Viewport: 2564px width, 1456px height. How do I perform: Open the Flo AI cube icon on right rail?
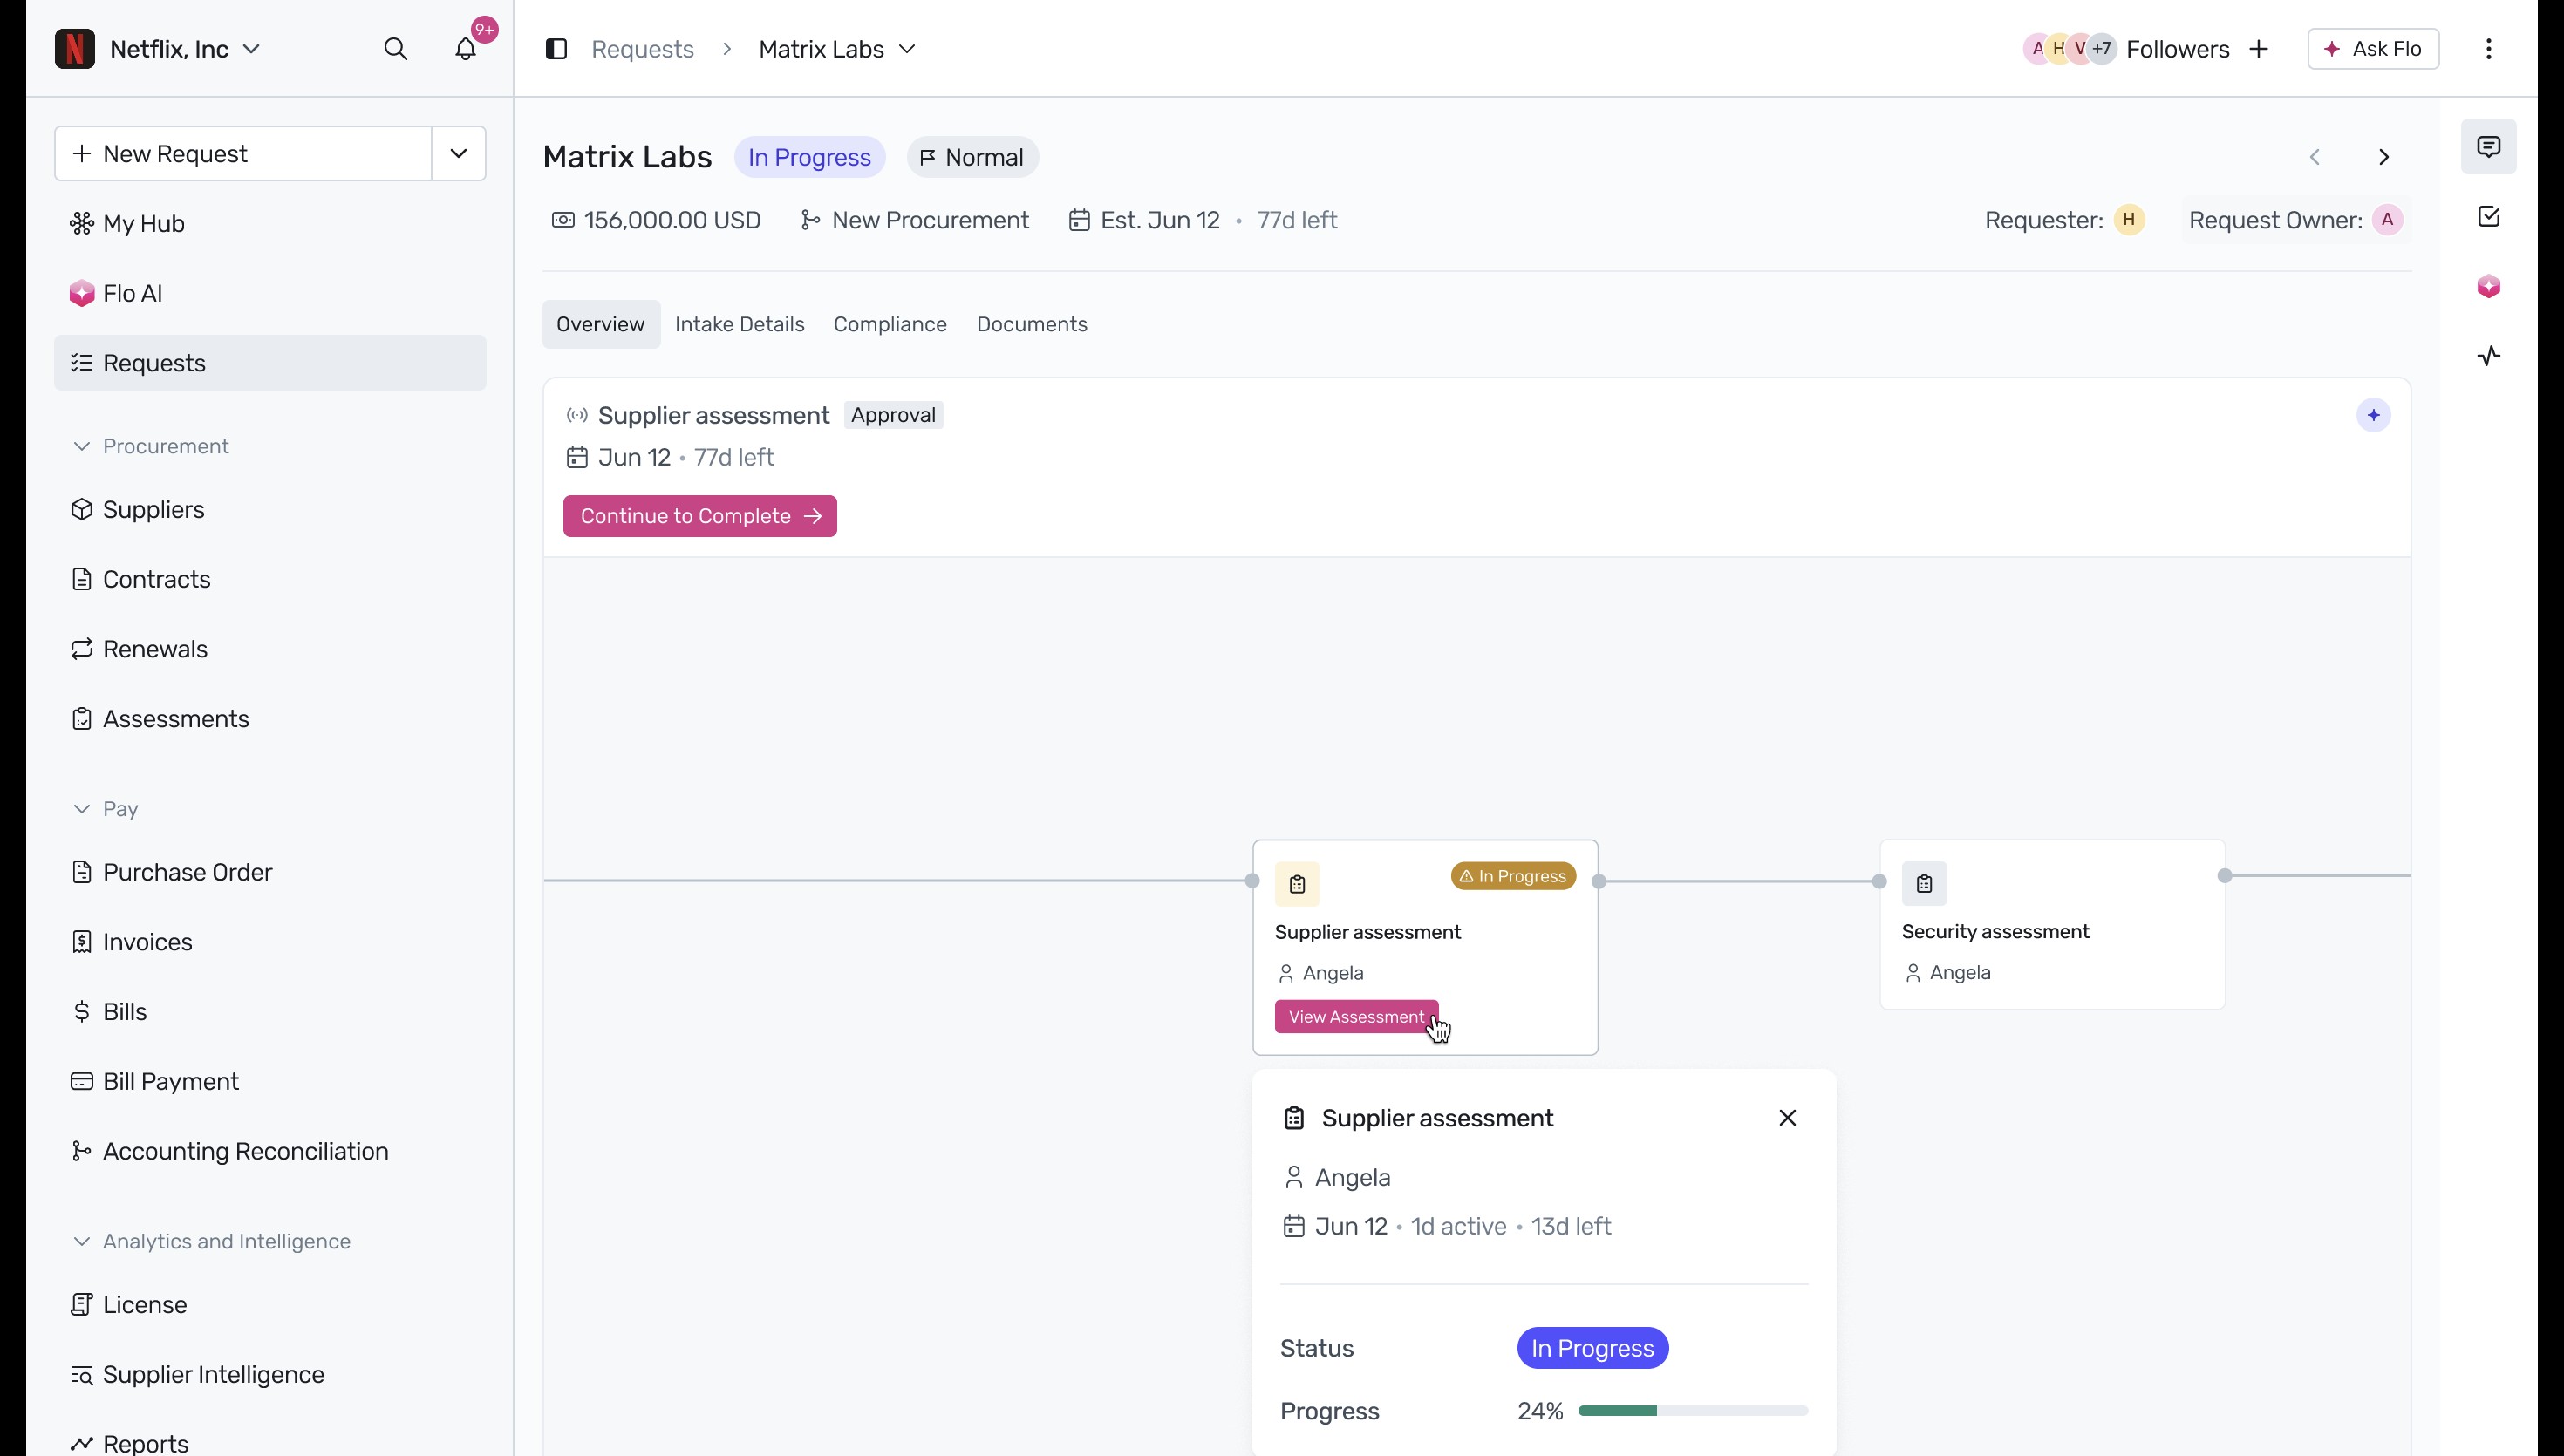pyautogui.click(x=2489, y=287)
